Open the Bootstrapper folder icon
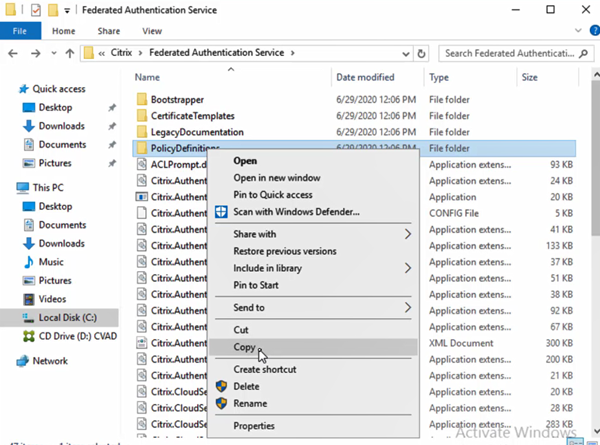The image size is (600, 445). [141, 100]
